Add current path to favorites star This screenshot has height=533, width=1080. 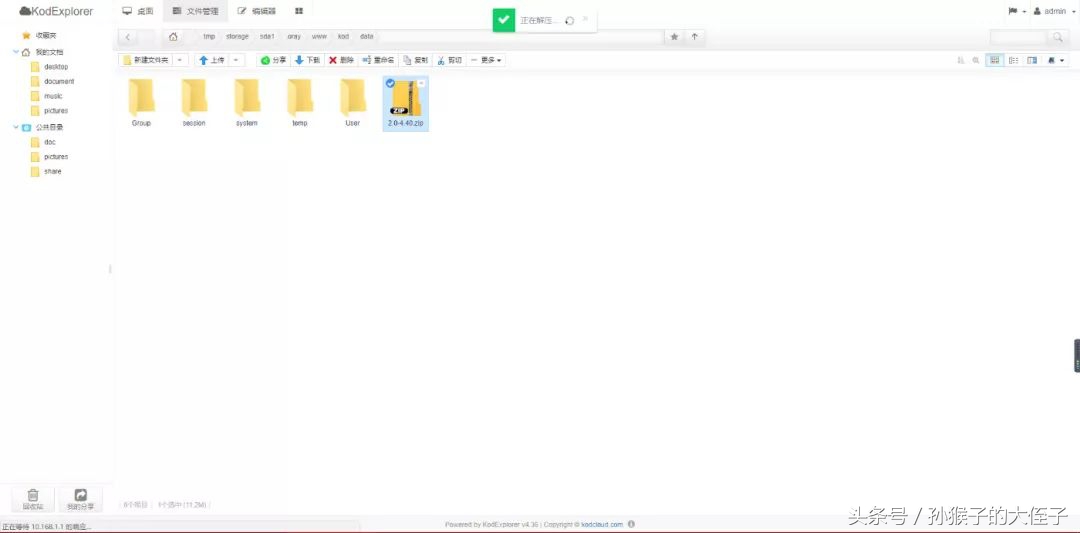pyautogui.click(x=674, y=36)
